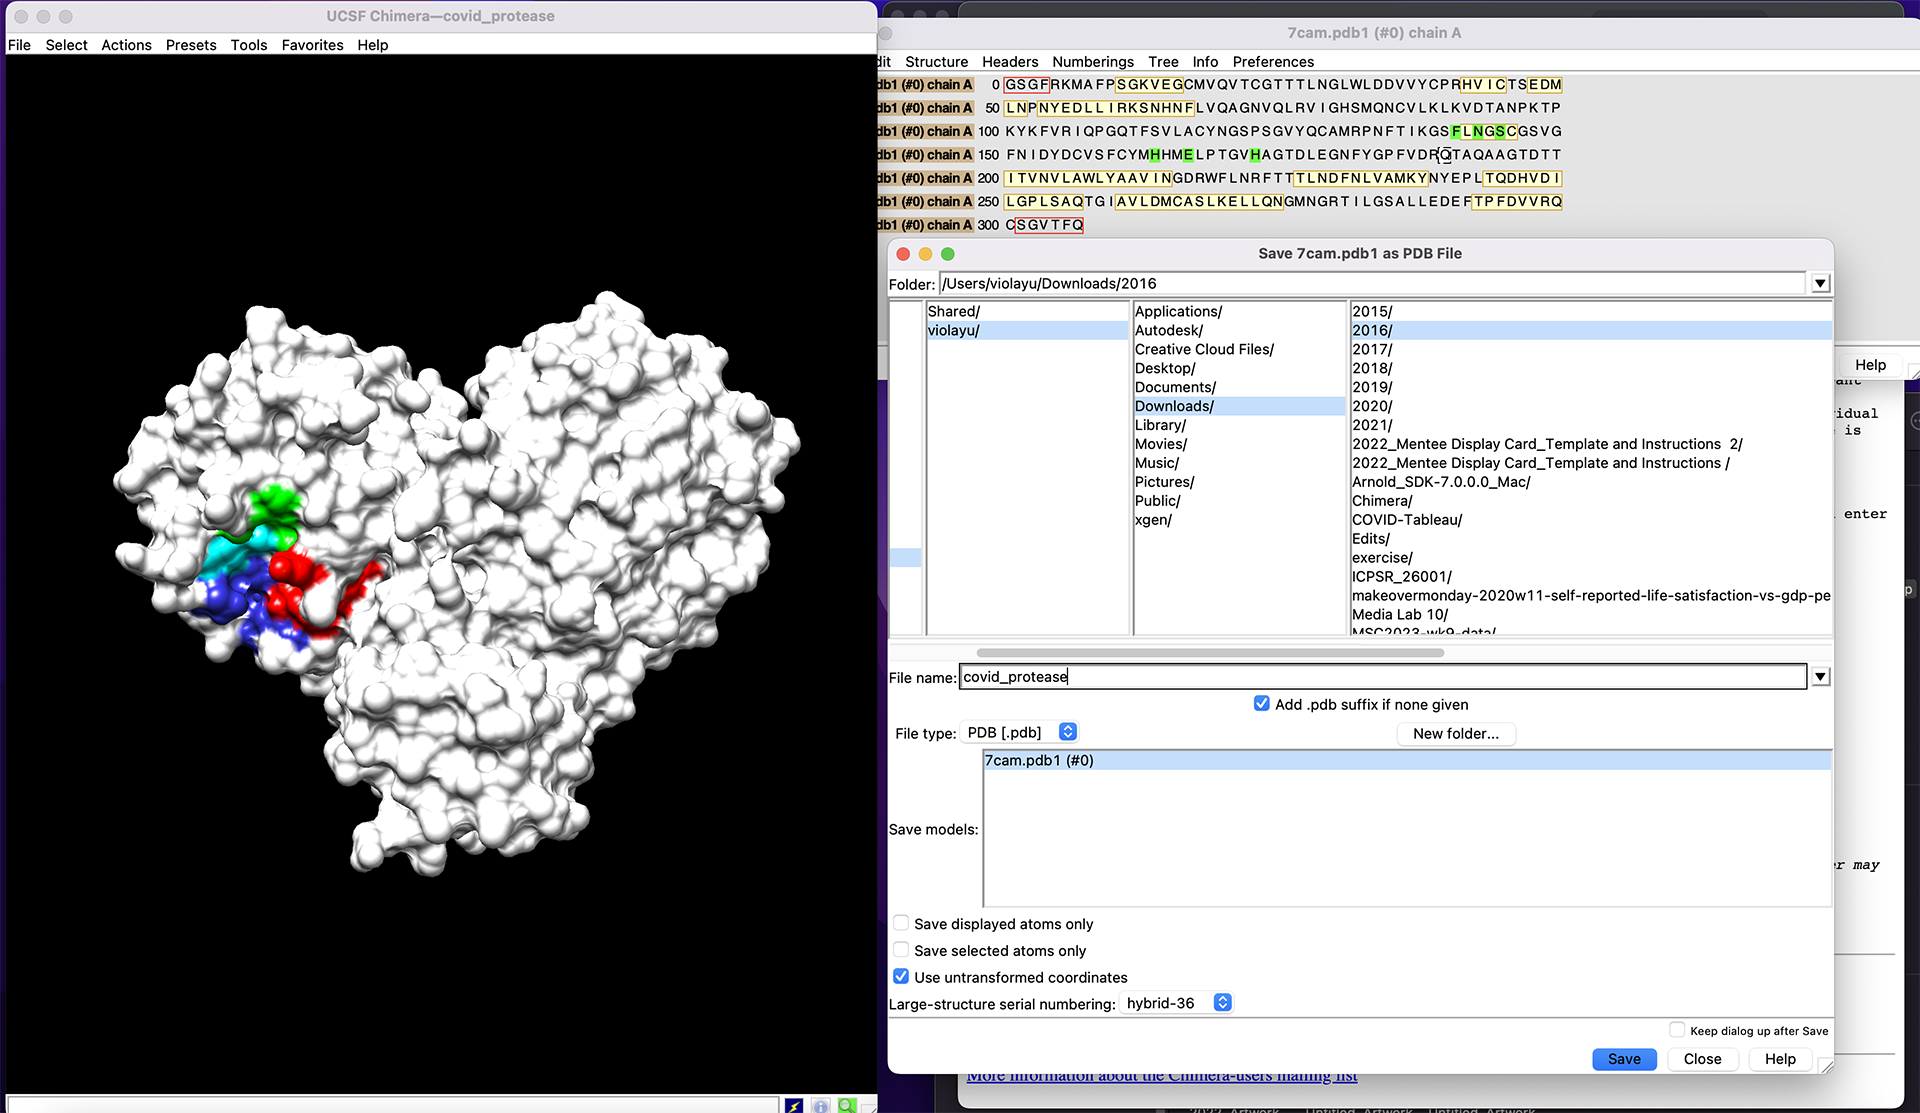Open the File menu in Chimera
This screenshot has width=1920, height=1113.
pos(19,45)
